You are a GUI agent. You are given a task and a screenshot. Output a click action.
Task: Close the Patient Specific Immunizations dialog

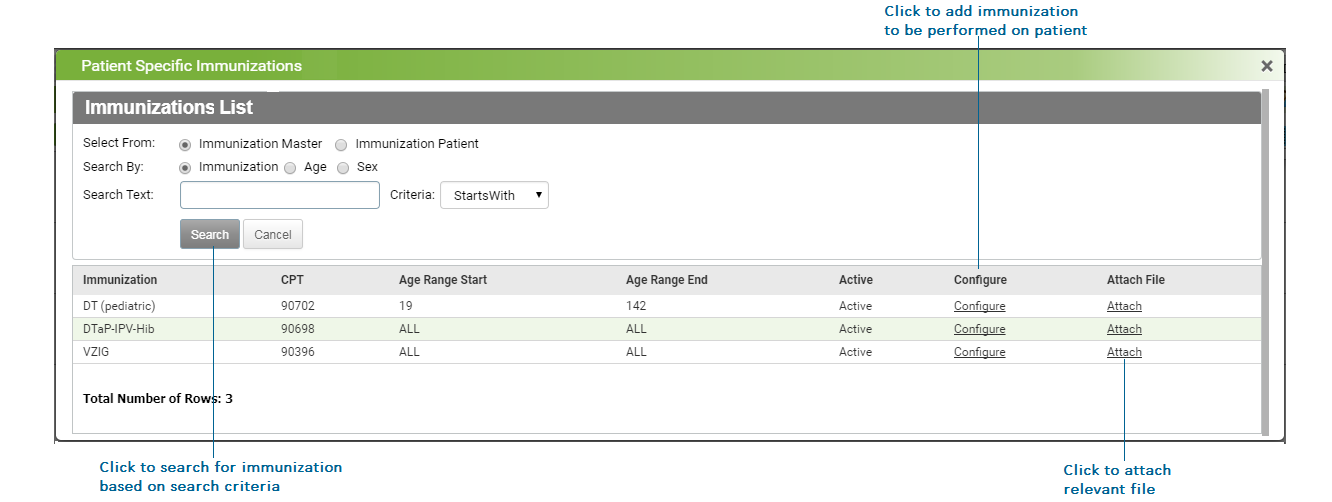pyautogui.click(x=1266, y=66)
